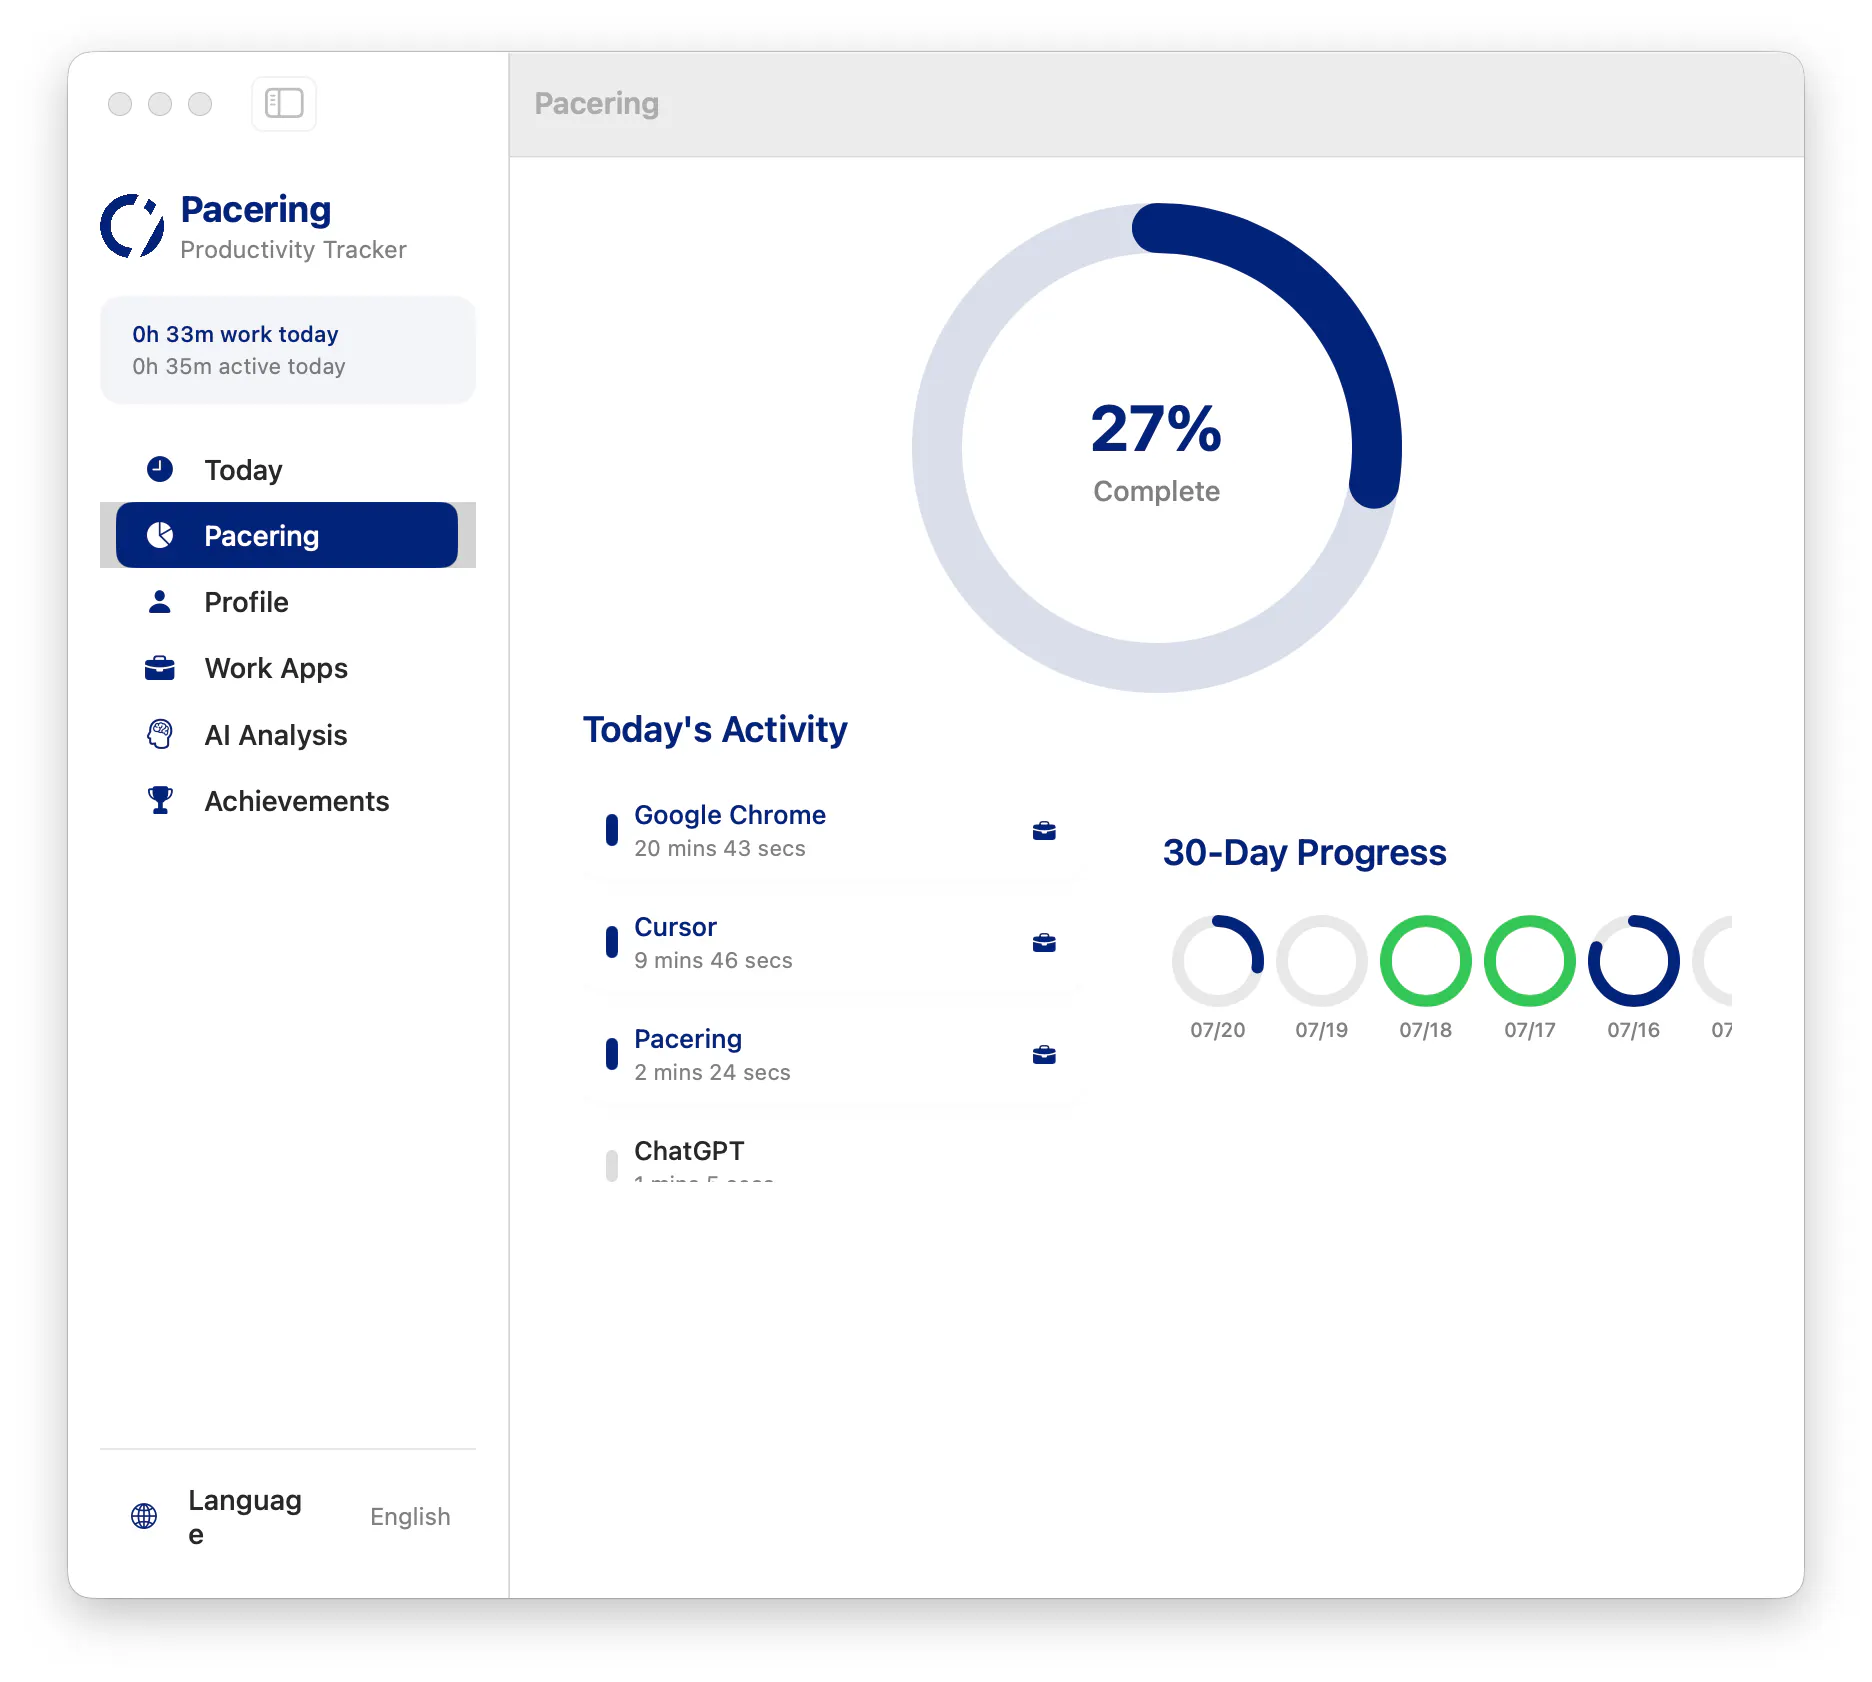1872x1682 pixels.
Task: Select Pacering in the sidebar
Action: click(287, 535)
